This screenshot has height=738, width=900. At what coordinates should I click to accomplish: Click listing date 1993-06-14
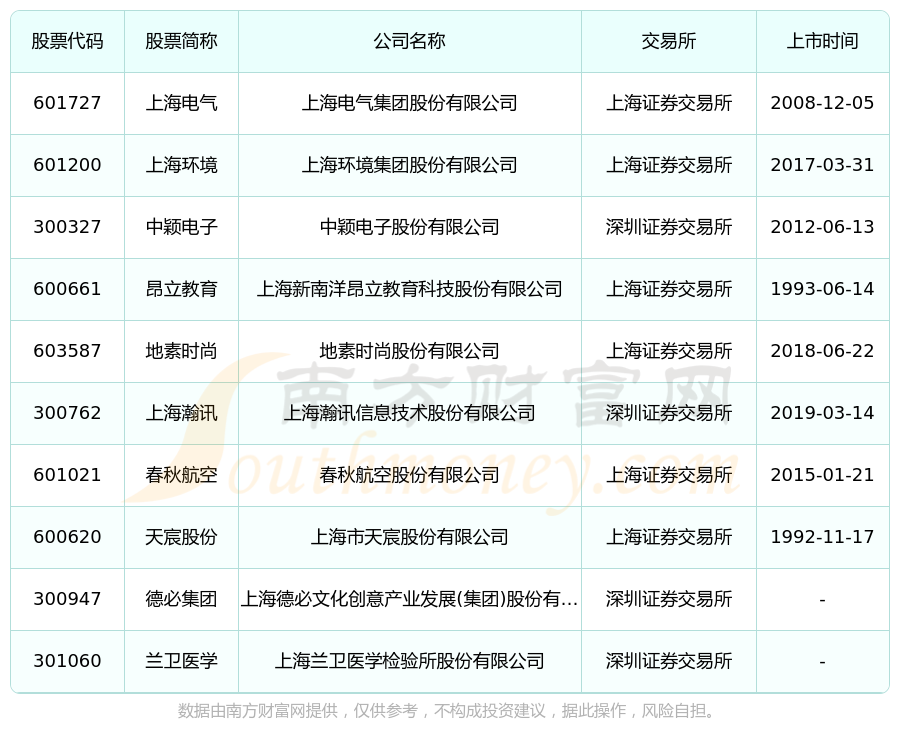click(x=823, y=289)
